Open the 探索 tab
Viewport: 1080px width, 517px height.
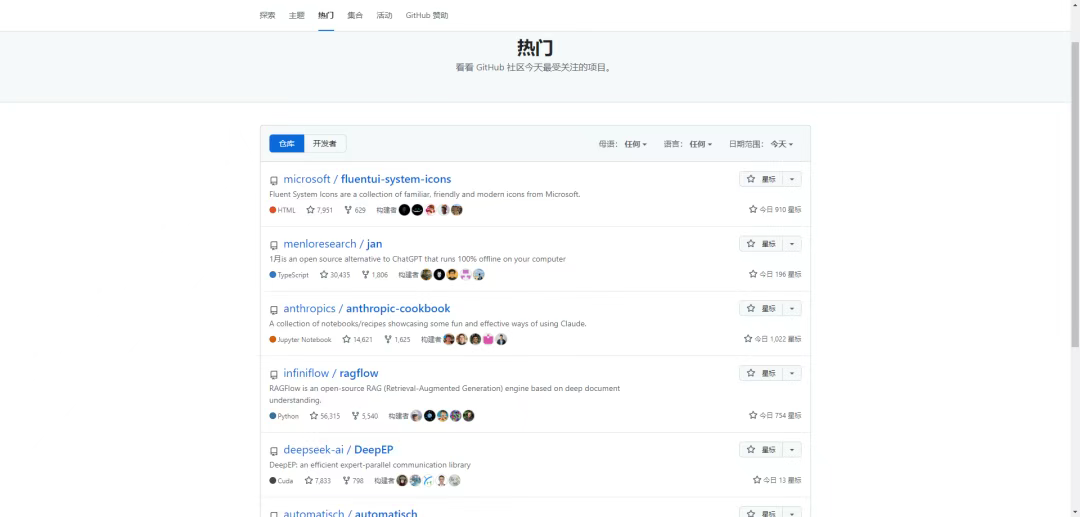pos(267,15)
